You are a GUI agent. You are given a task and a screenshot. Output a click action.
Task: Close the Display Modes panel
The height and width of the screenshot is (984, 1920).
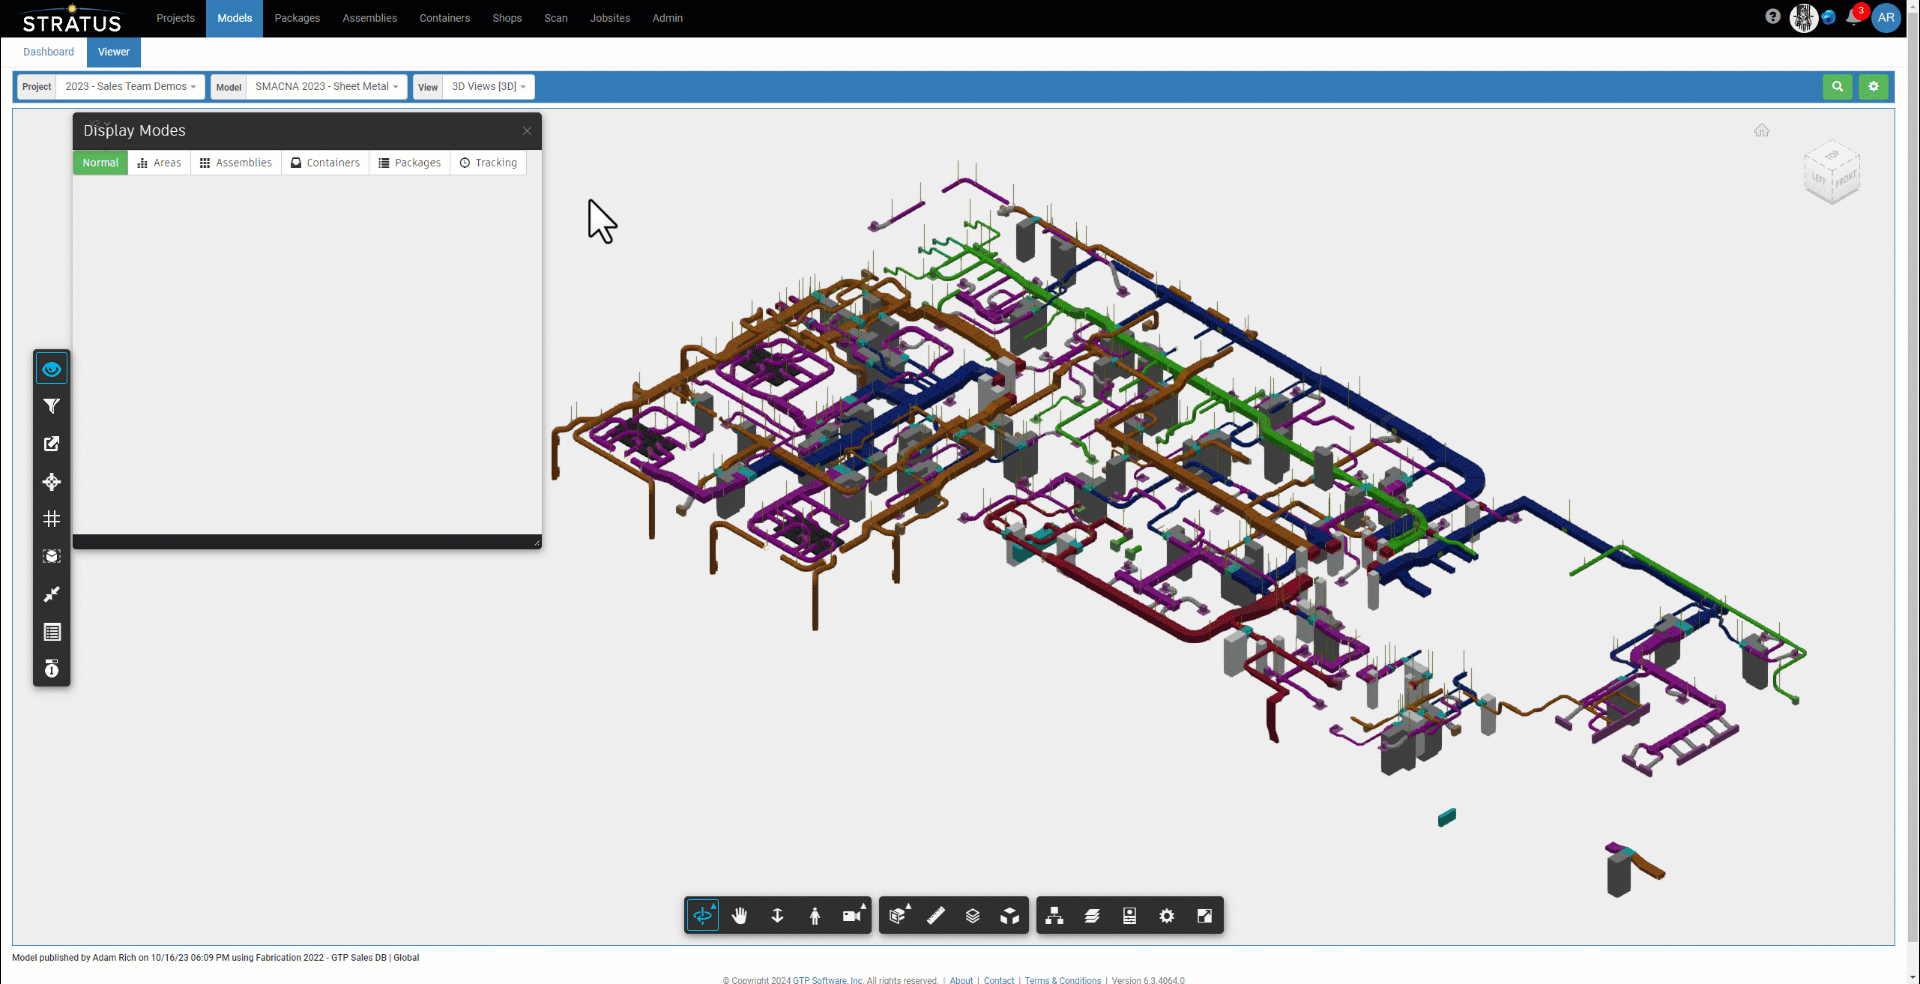coord(527,131)
